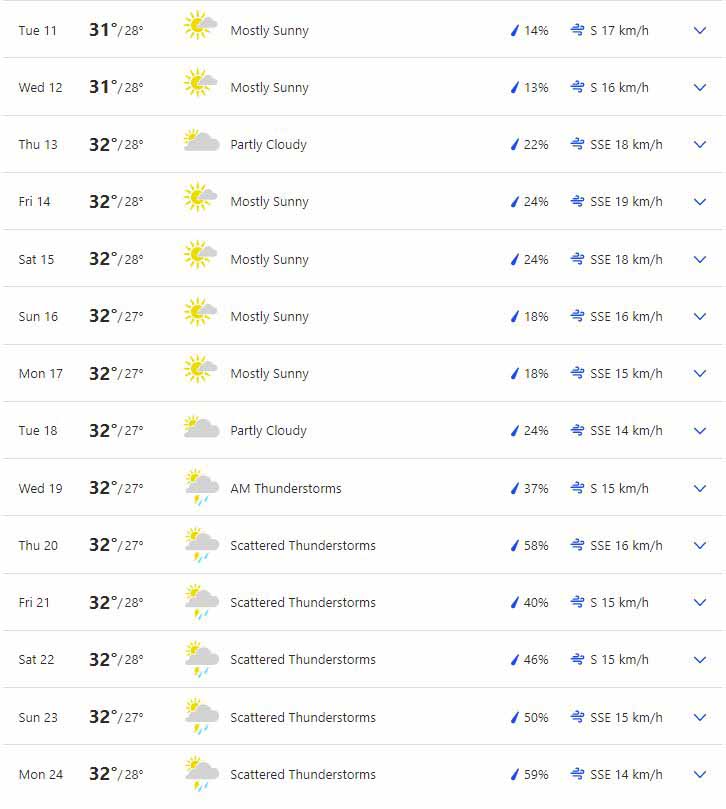Click the mostly sunny icon for Mon 17
This screenshot has width=726, height=809.
(x=201, y=368)
